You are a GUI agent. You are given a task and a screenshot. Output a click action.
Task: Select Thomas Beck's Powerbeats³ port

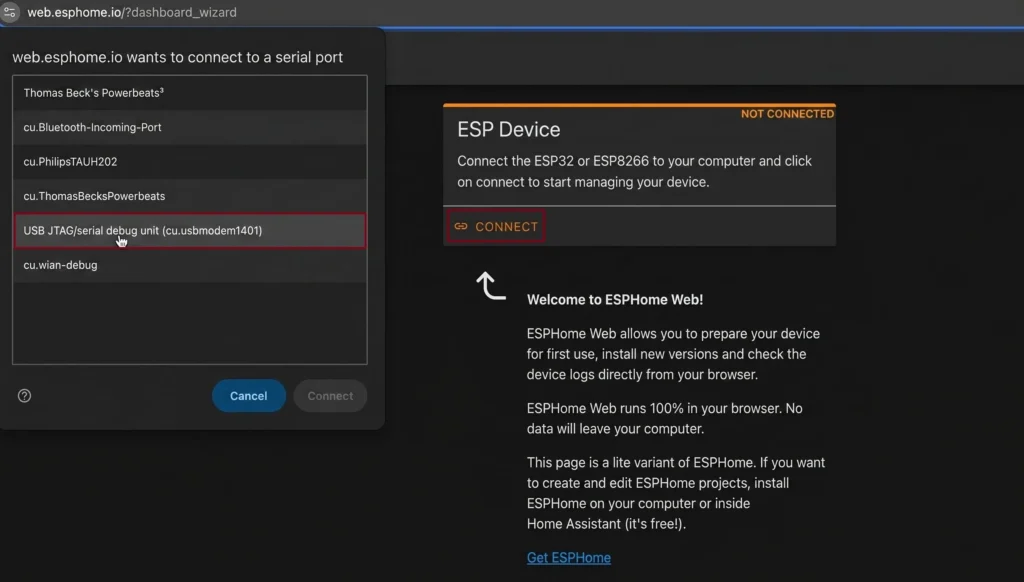click(189, 93)
